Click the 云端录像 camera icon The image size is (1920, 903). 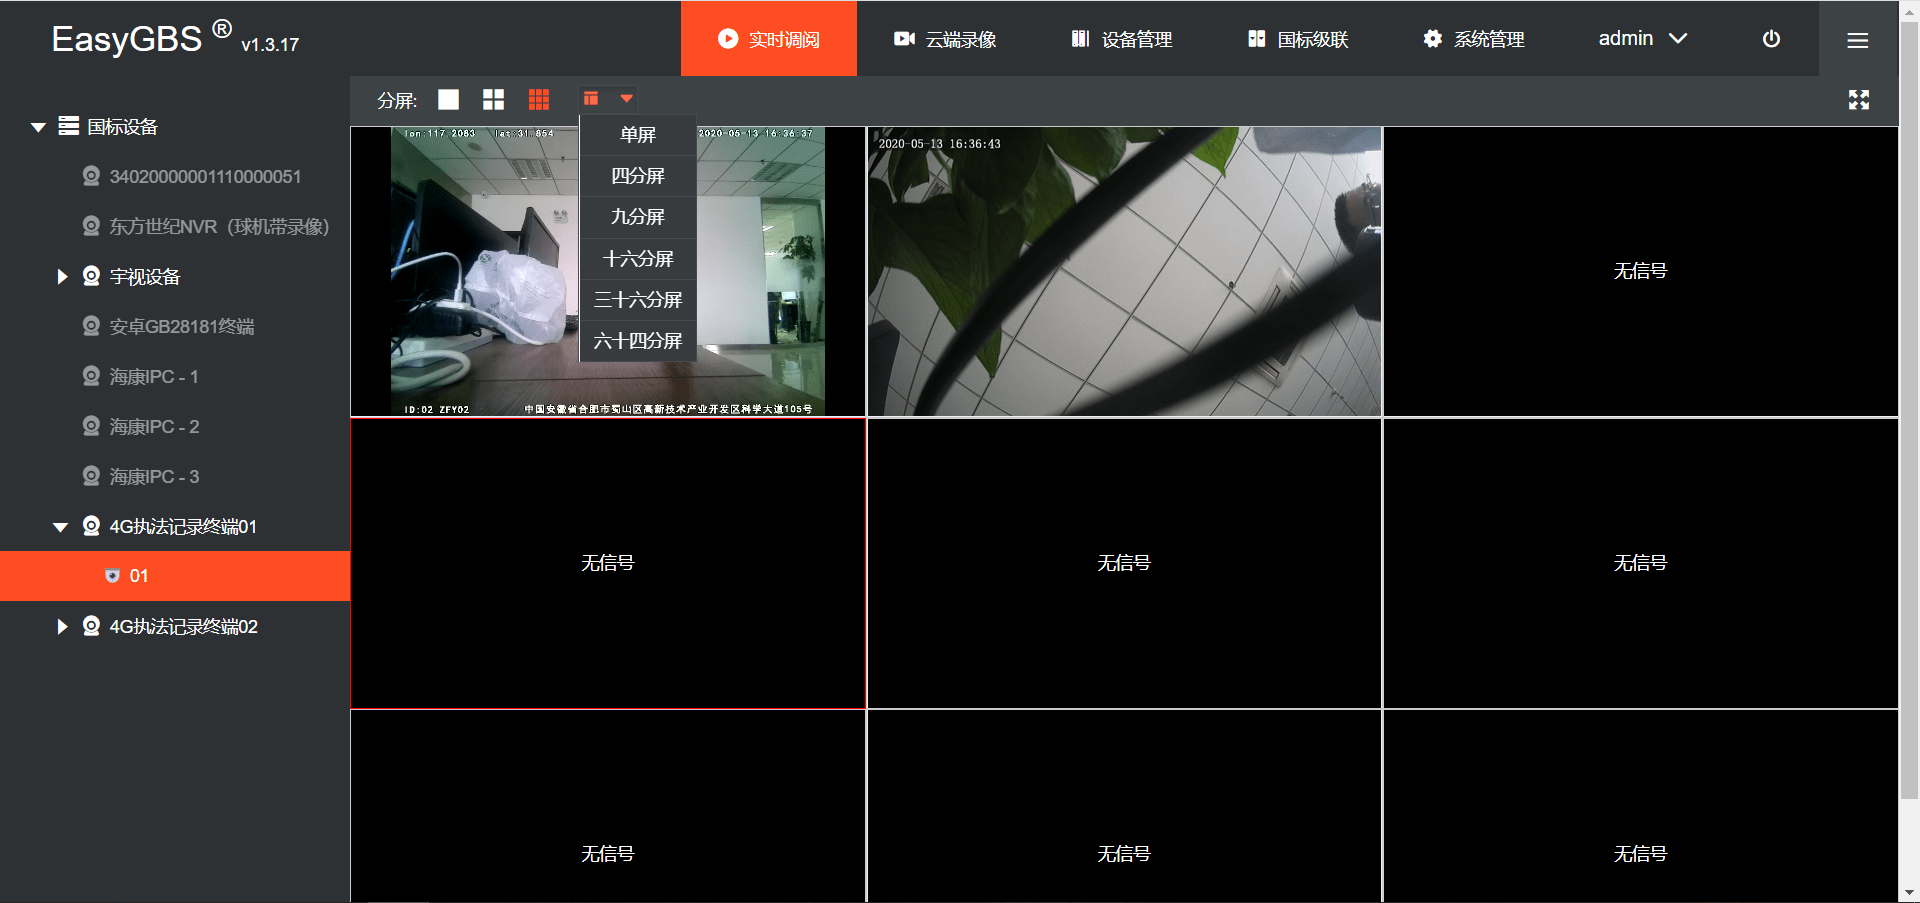point(903,39)
